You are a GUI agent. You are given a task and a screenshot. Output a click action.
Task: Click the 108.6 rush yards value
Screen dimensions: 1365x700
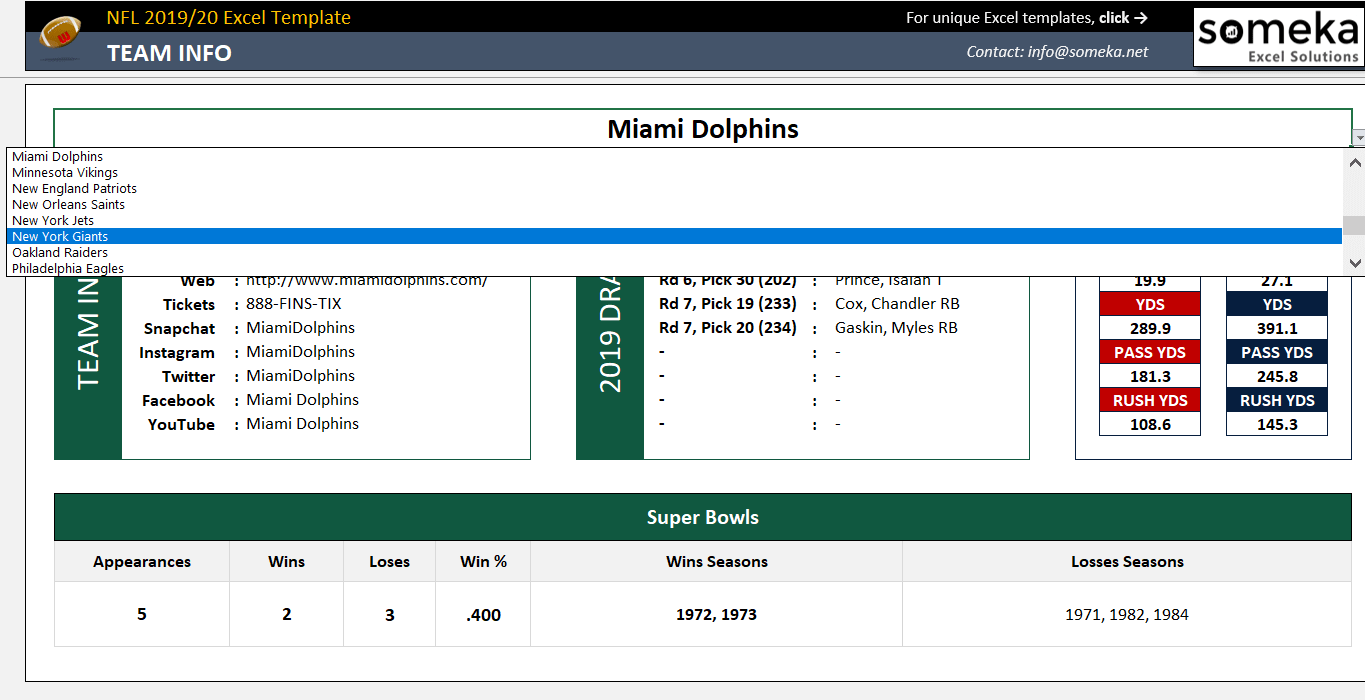[x=1150, y=425]
